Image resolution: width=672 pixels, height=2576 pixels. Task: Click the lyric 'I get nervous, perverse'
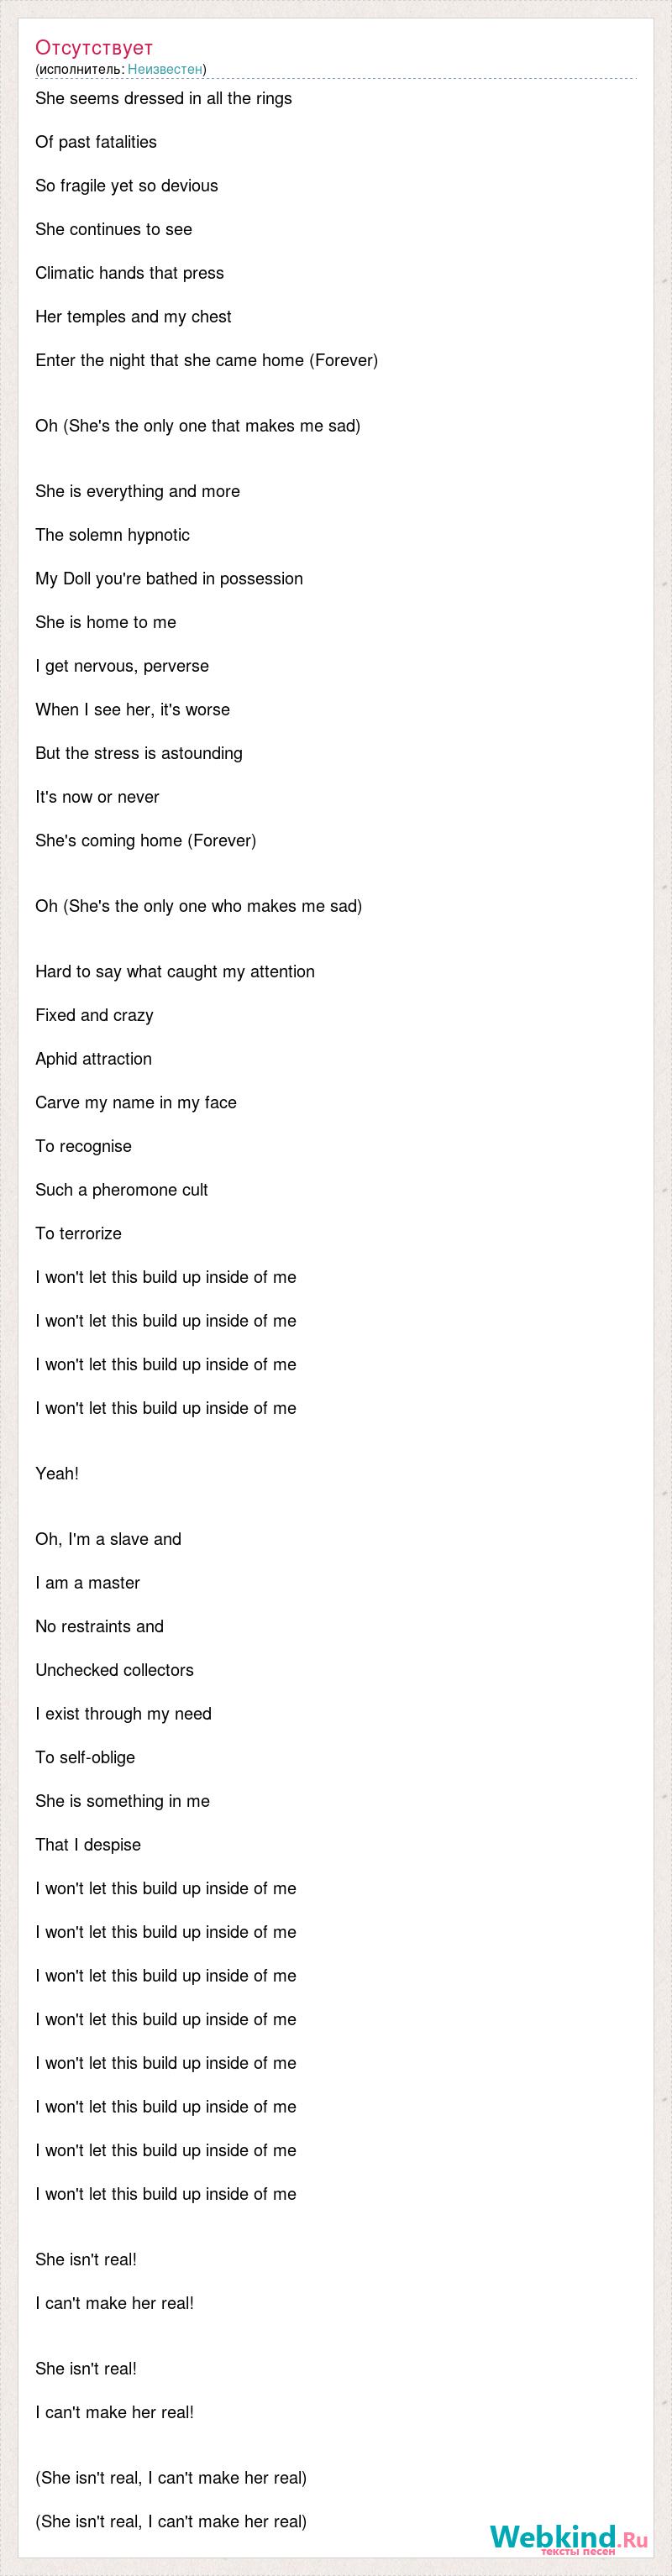122,666
